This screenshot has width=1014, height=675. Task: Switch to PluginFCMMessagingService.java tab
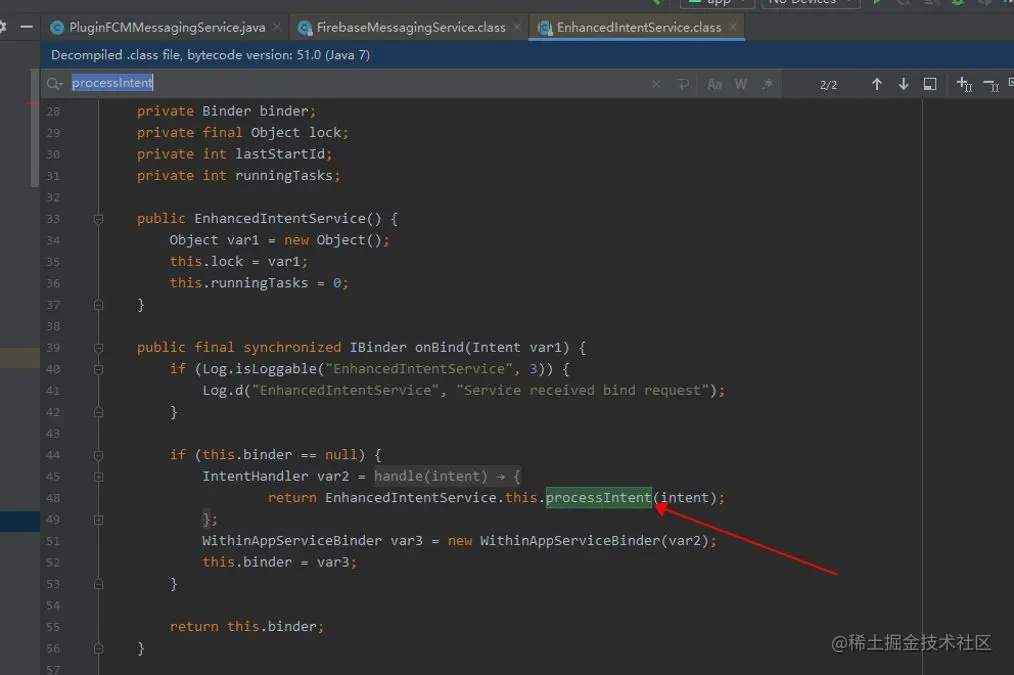(x=167, y=28)
